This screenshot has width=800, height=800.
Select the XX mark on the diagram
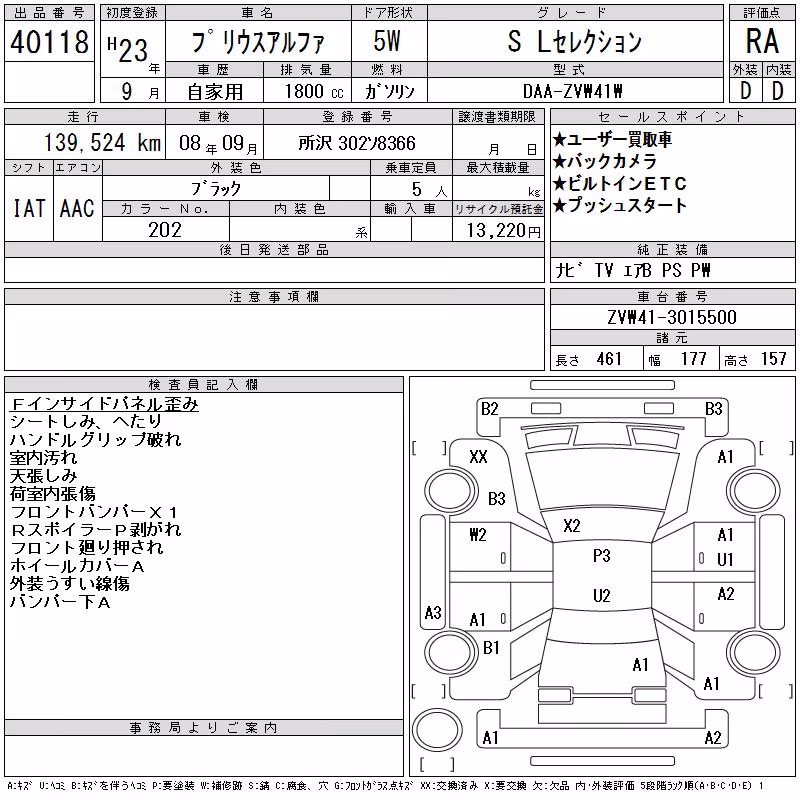click(478, 457)
